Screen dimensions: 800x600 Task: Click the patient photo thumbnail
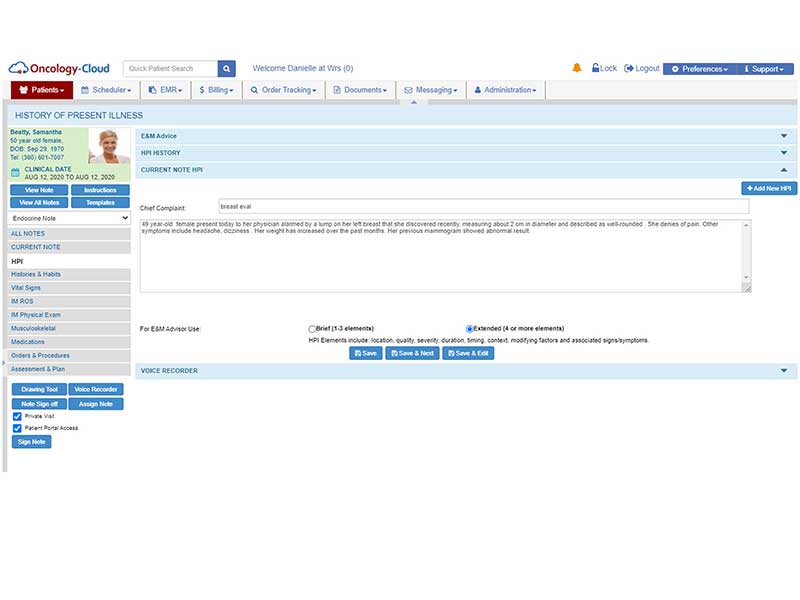click(109, 145)
